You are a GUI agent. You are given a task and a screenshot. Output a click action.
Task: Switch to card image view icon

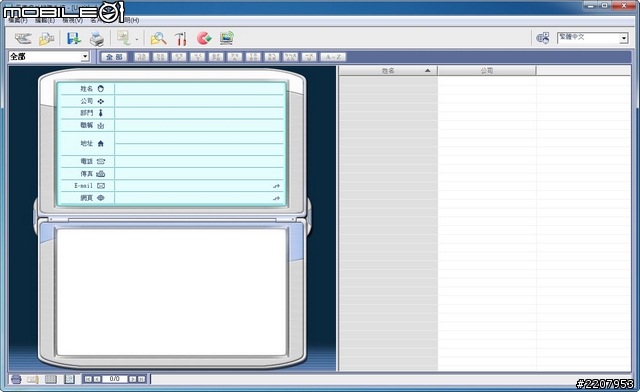pos(33,379)
